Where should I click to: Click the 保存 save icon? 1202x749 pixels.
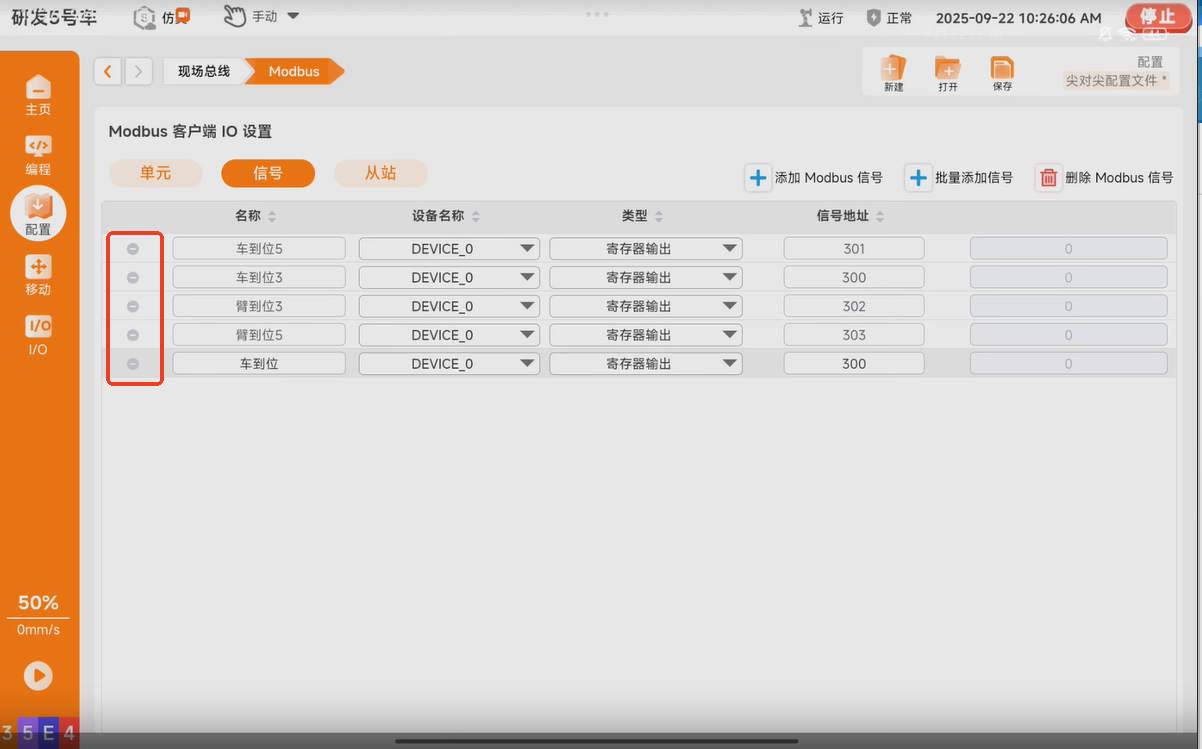(x=1001, y=68)
